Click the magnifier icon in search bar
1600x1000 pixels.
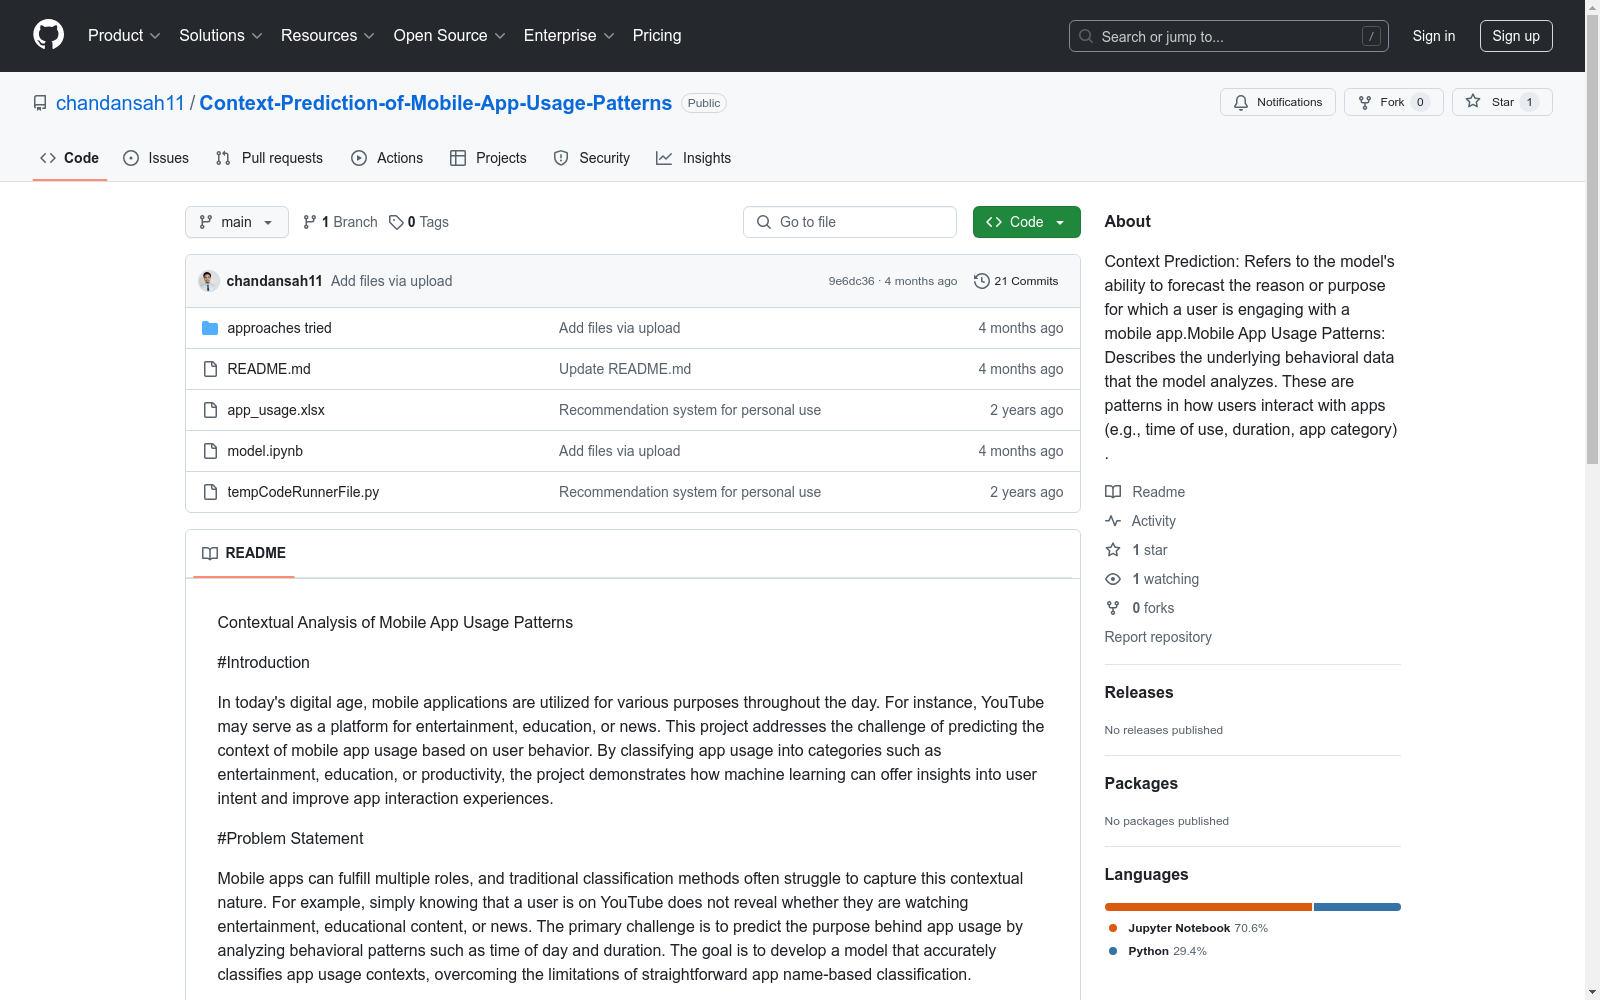coord(1086,36)
